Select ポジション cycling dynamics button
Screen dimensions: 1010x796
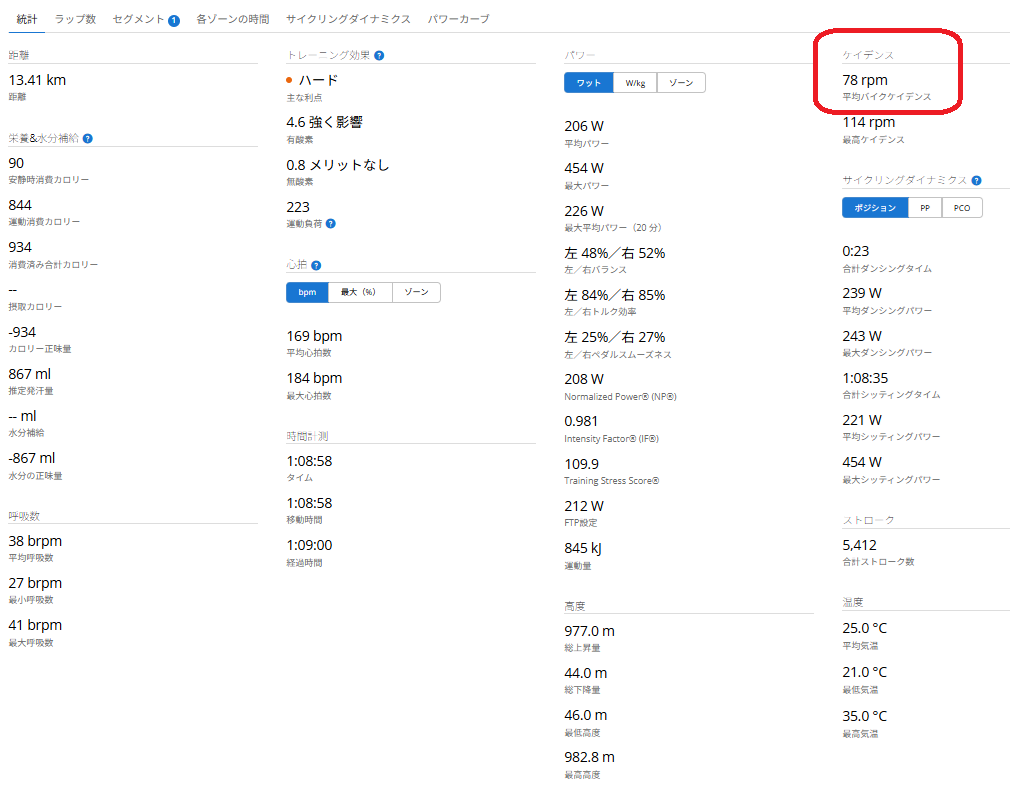tap(875, 208)
